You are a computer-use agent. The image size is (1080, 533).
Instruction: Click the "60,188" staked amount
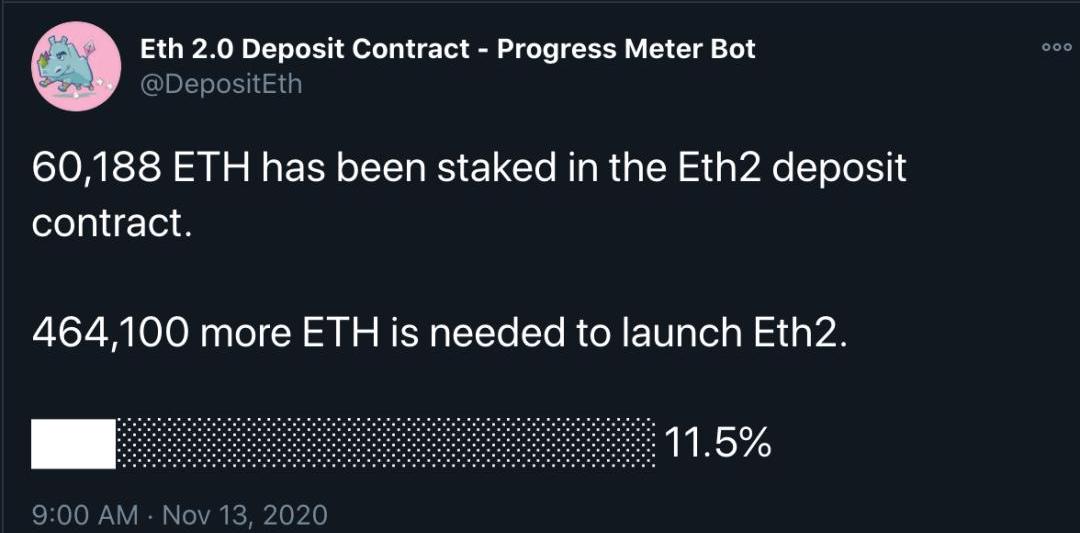point(97,167)
